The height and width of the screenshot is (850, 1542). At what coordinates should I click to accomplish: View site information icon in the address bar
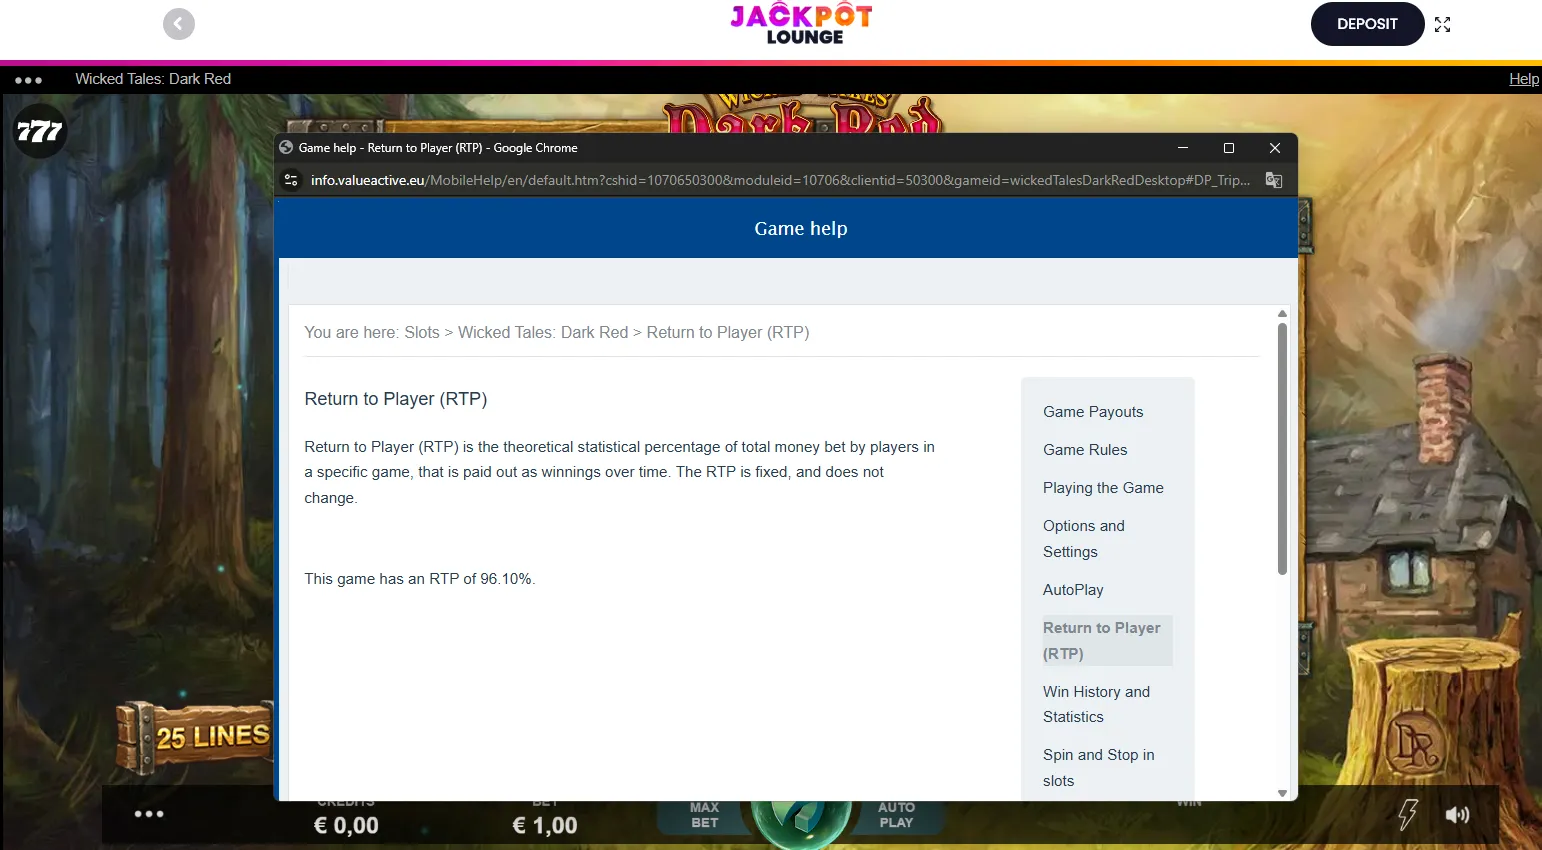pyautogui.click(x=291, y=180)
